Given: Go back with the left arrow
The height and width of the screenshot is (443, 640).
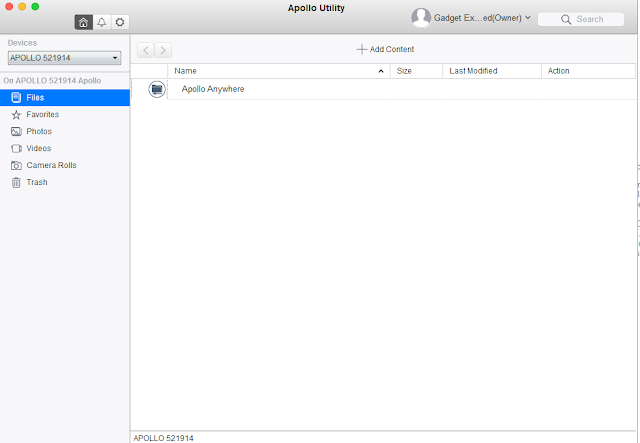Looking at the screenshot, I should (x=146, y=50).
